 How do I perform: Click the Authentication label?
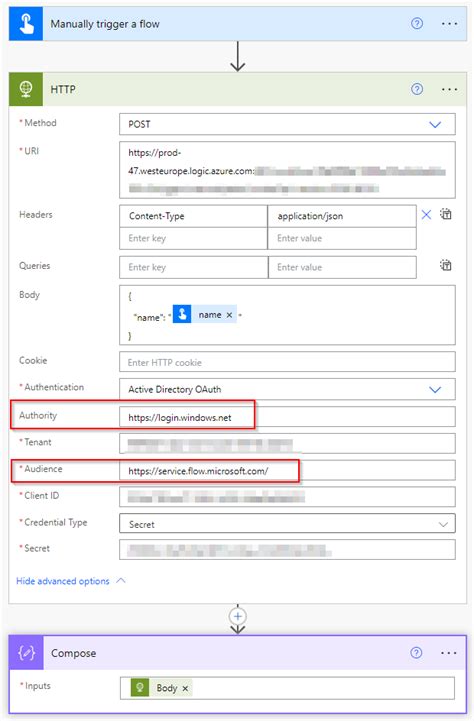pyautogui.click(x=54, y=387)
